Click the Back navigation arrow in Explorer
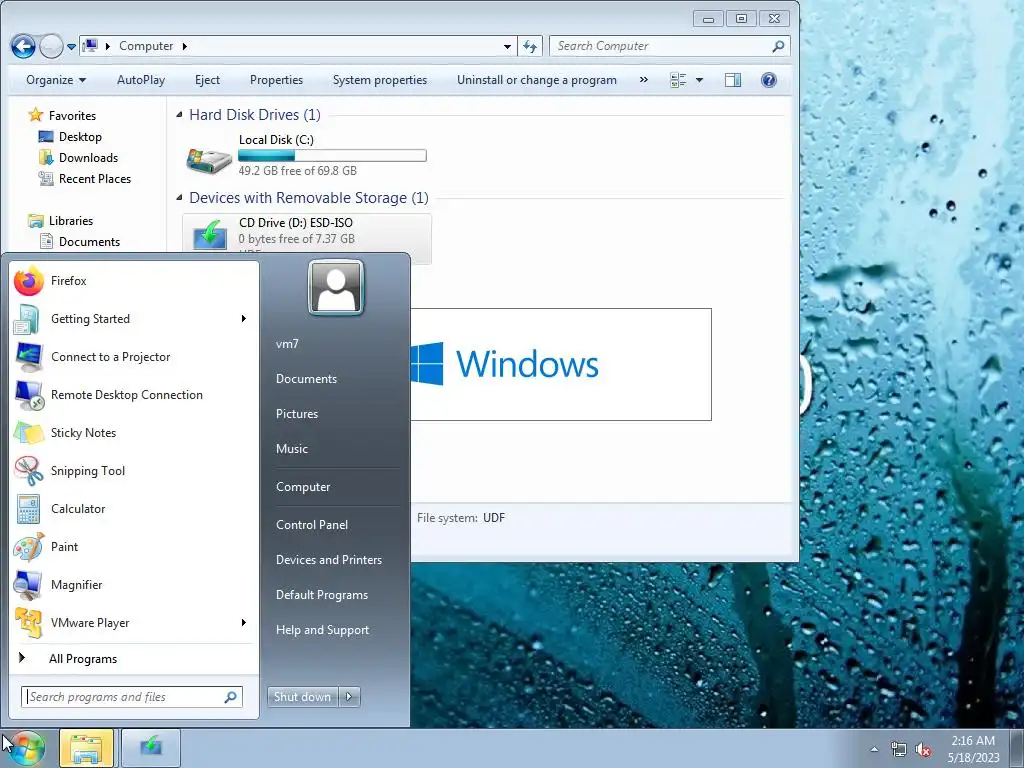This screenshot has height=768, width=1024. (x=24, y=46)
